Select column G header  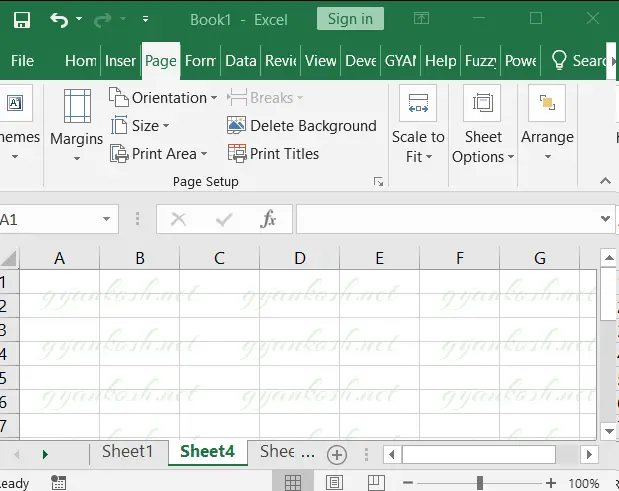[x=540, y=258]
